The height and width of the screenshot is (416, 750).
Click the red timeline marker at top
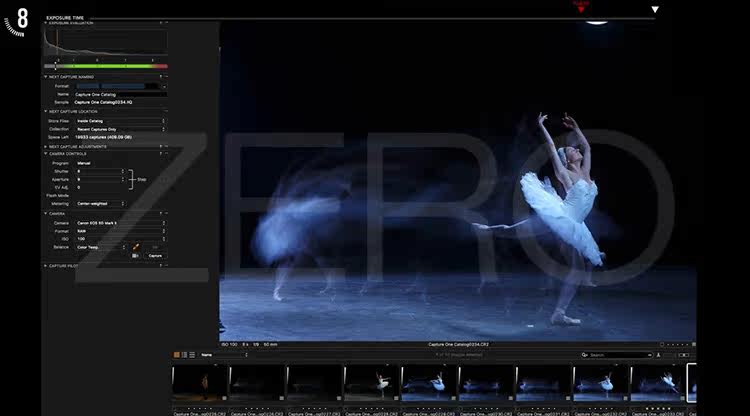[x=581, y=8]
